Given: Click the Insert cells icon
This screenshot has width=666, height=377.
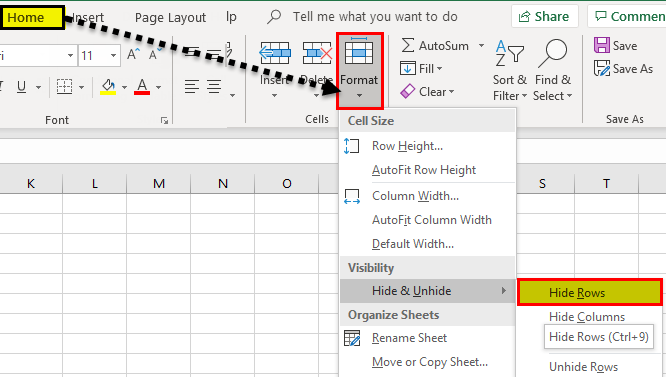Looking at the screenshot, I should (275, 53).
